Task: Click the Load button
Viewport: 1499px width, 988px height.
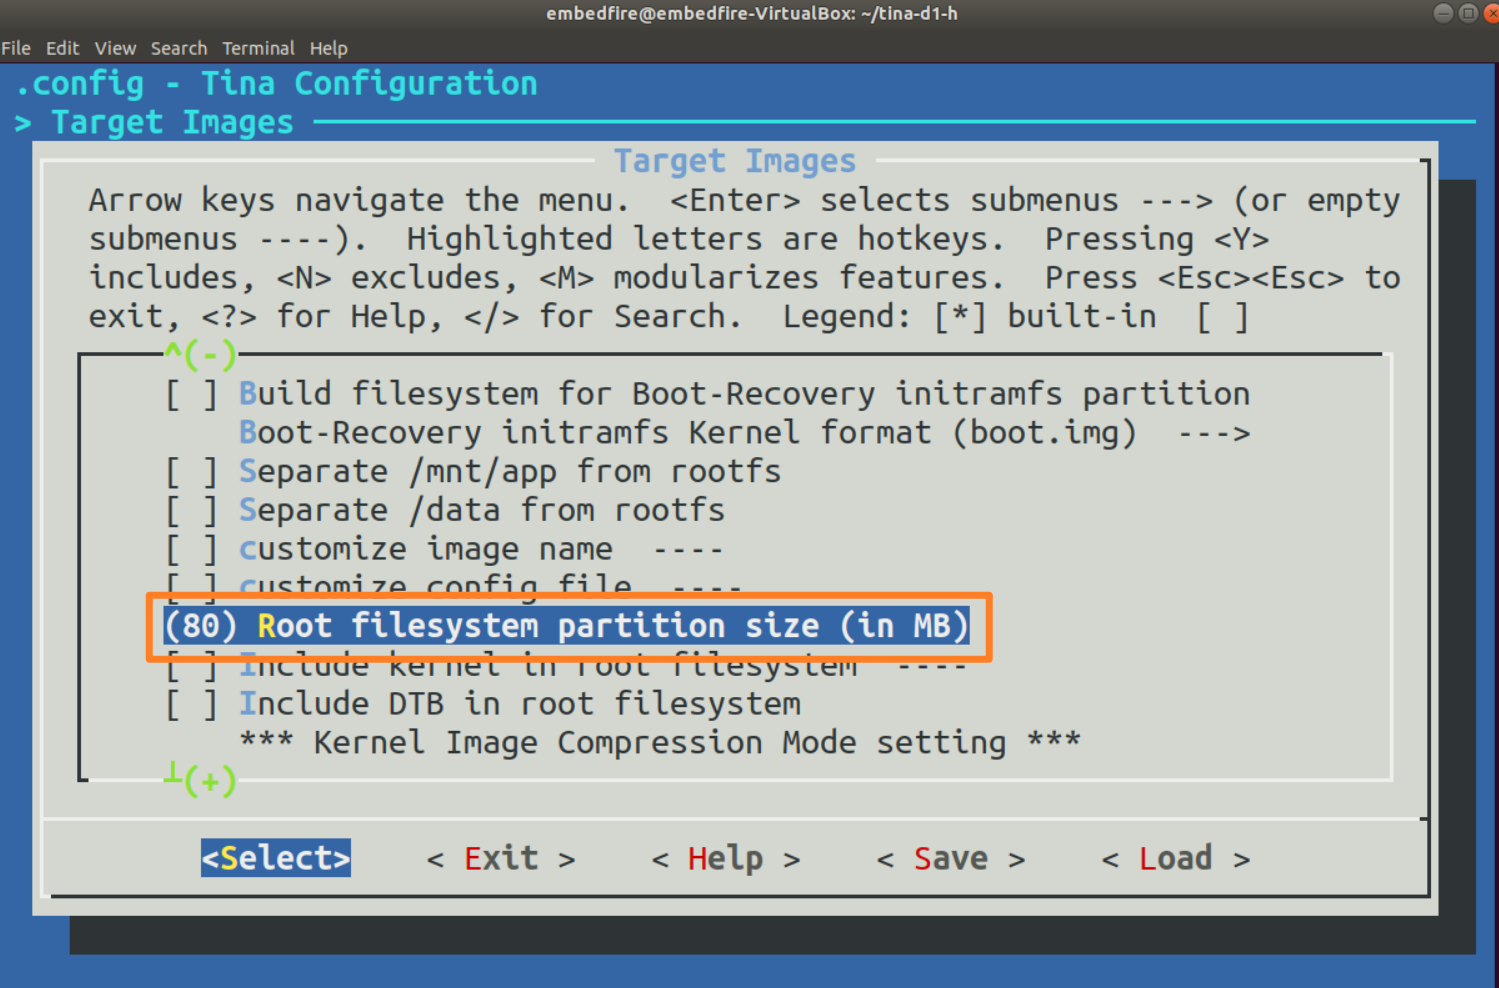Action: click(1175, 858)
